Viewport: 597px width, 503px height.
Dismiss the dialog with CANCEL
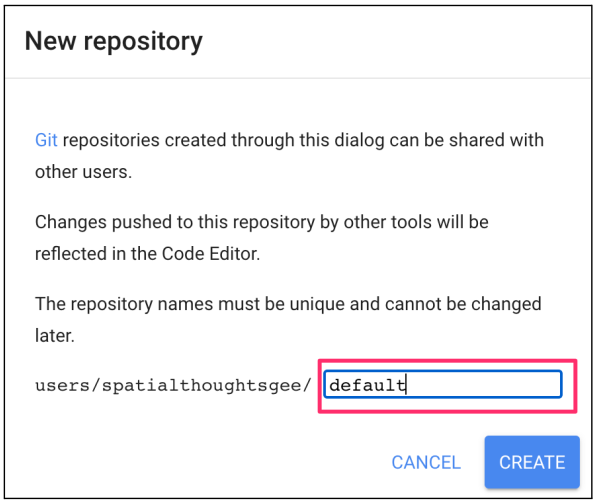pyautogui.click(x=426, y=462)
